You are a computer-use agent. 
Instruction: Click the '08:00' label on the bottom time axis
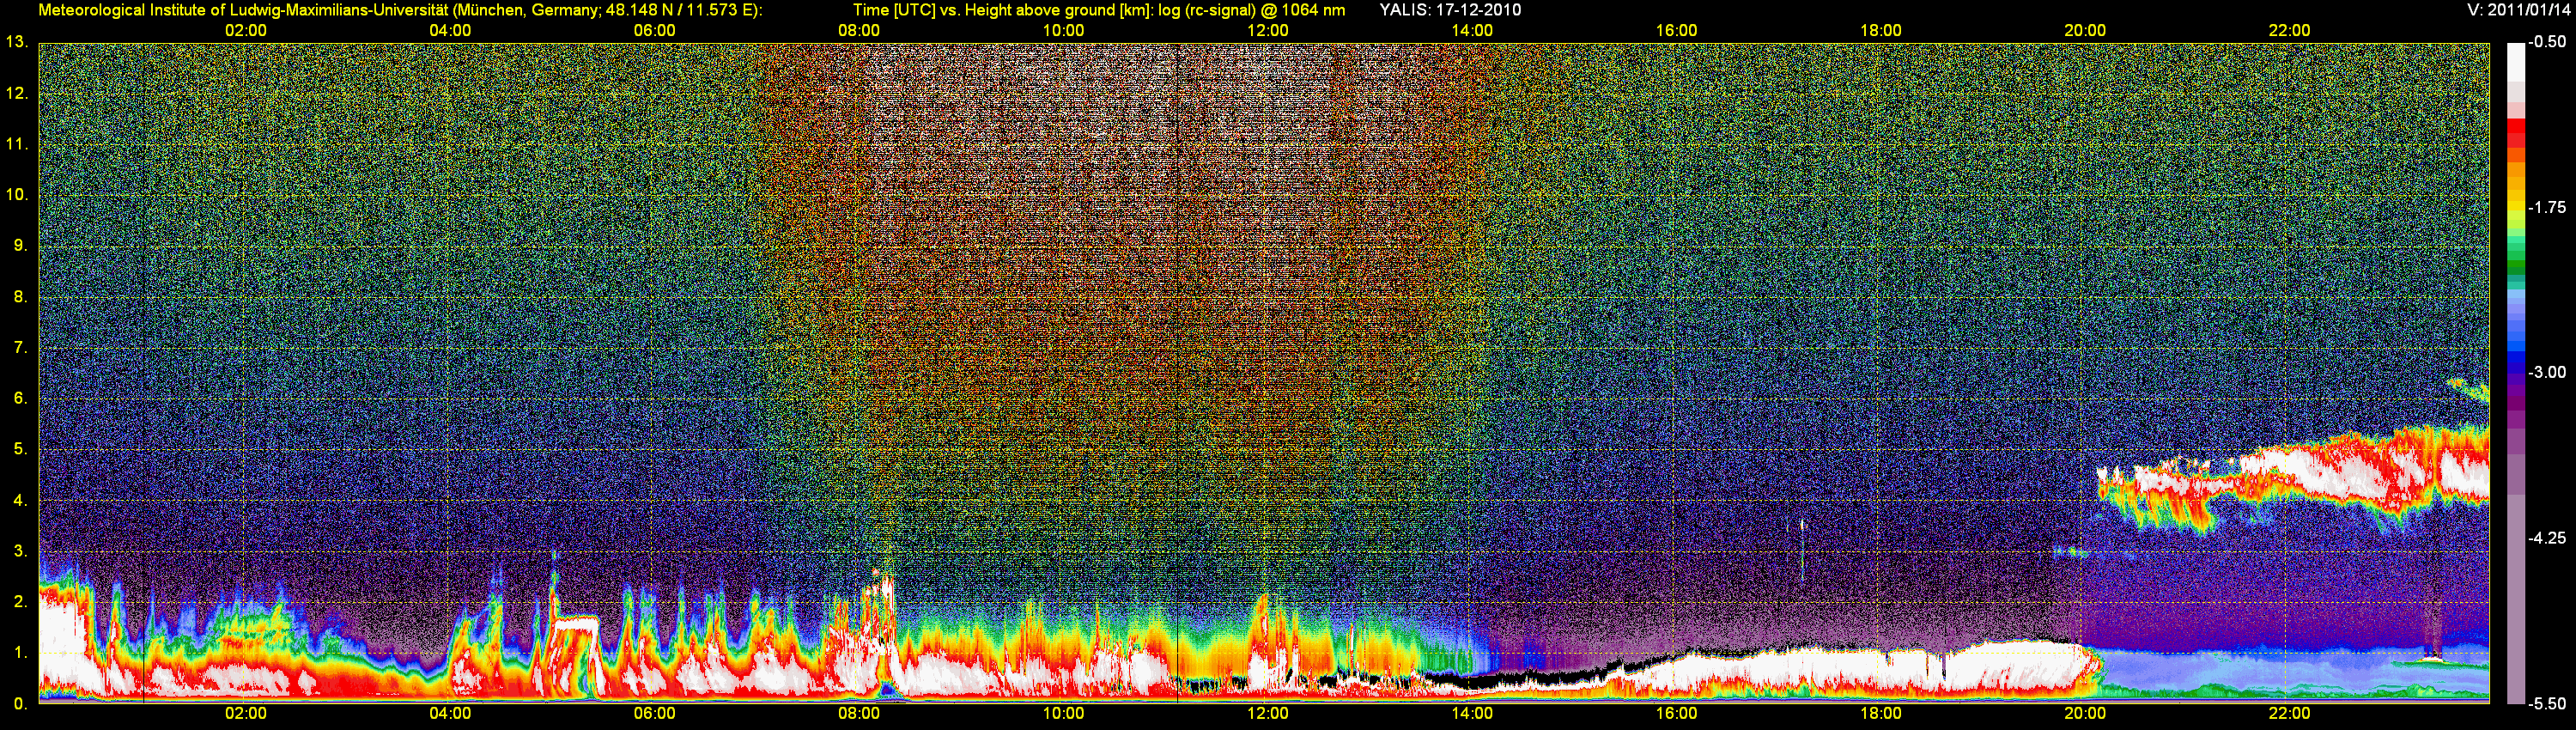(859, 714)
